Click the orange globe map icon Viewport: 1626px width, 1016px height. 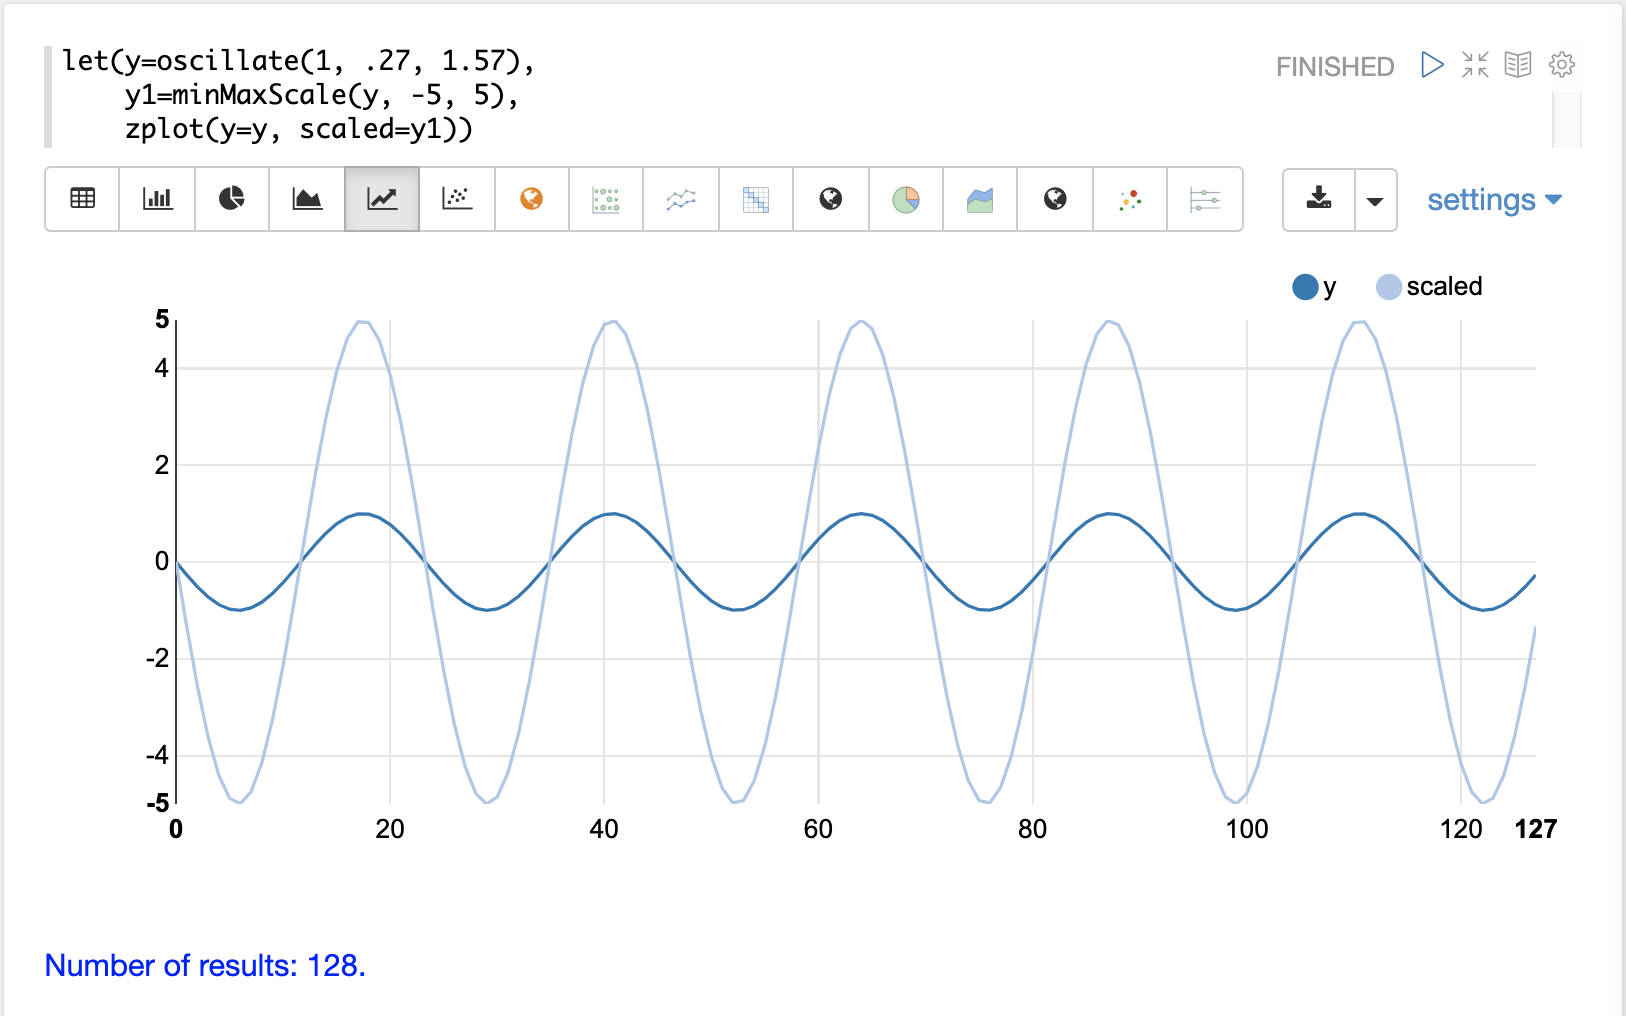coord(532,199)
